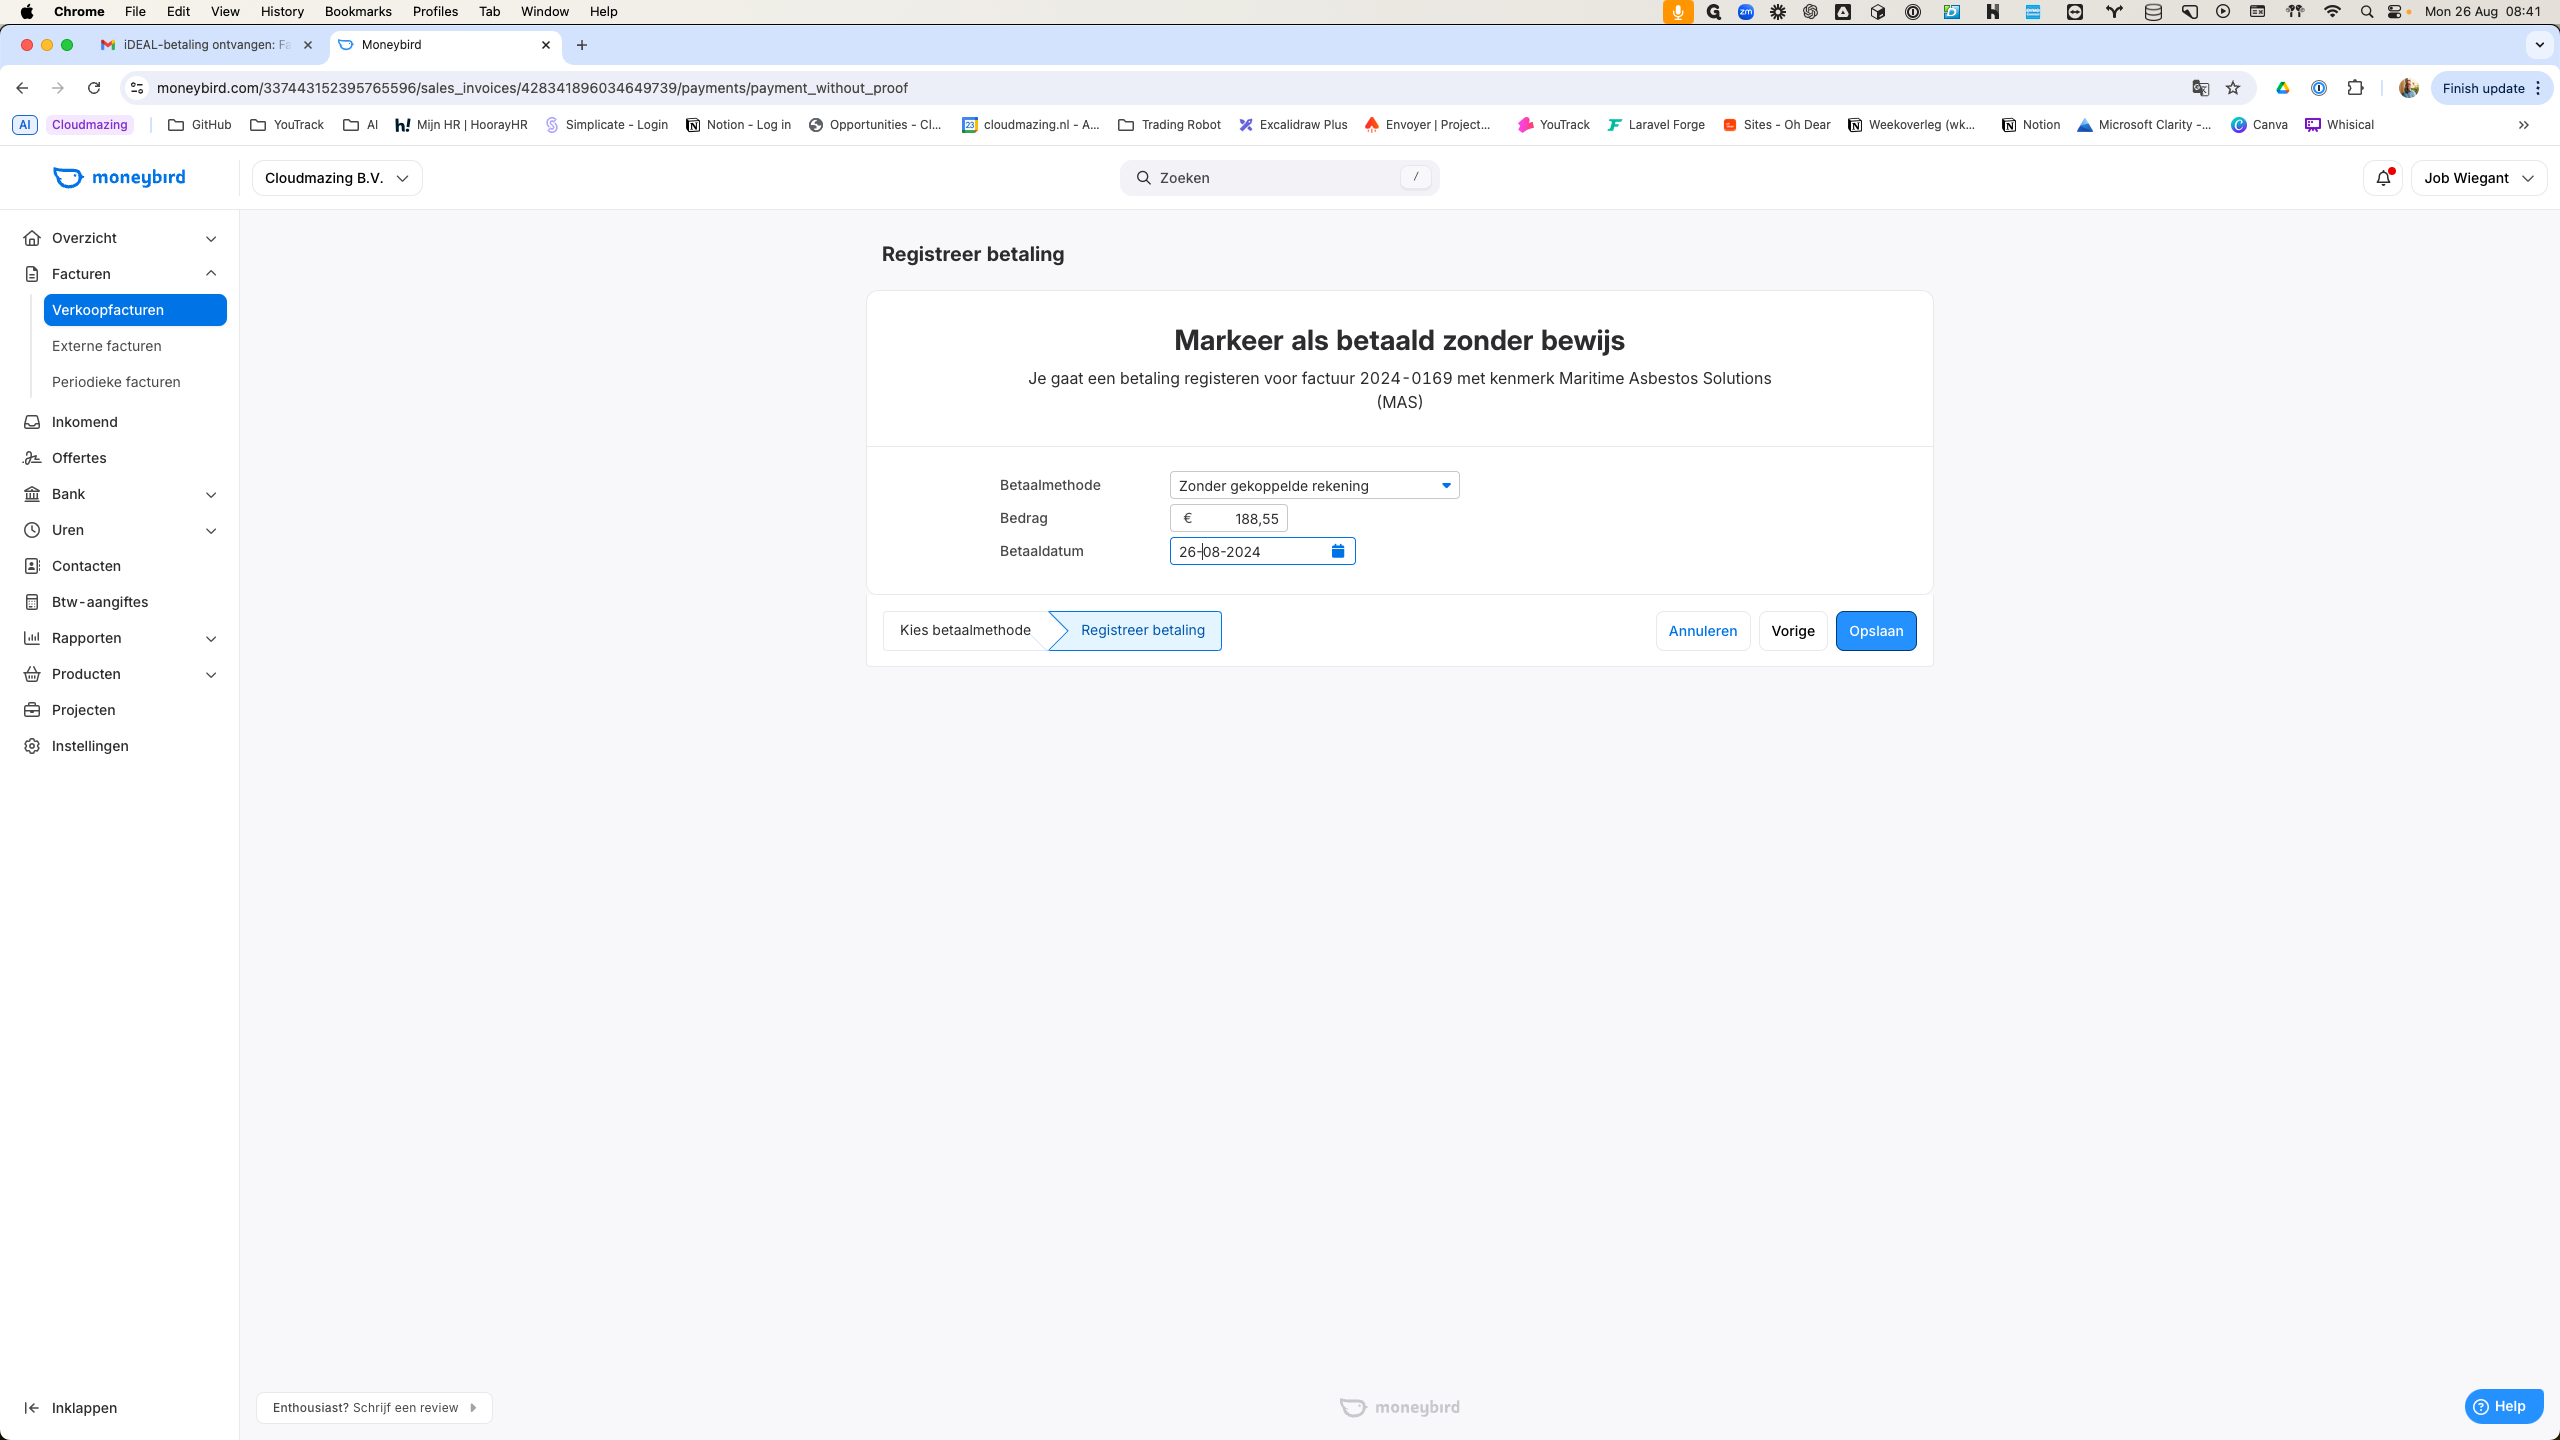Viewport: 2560px width, 1440px height.
Task: Click the Moneybird logo
Action: [119, 177]
